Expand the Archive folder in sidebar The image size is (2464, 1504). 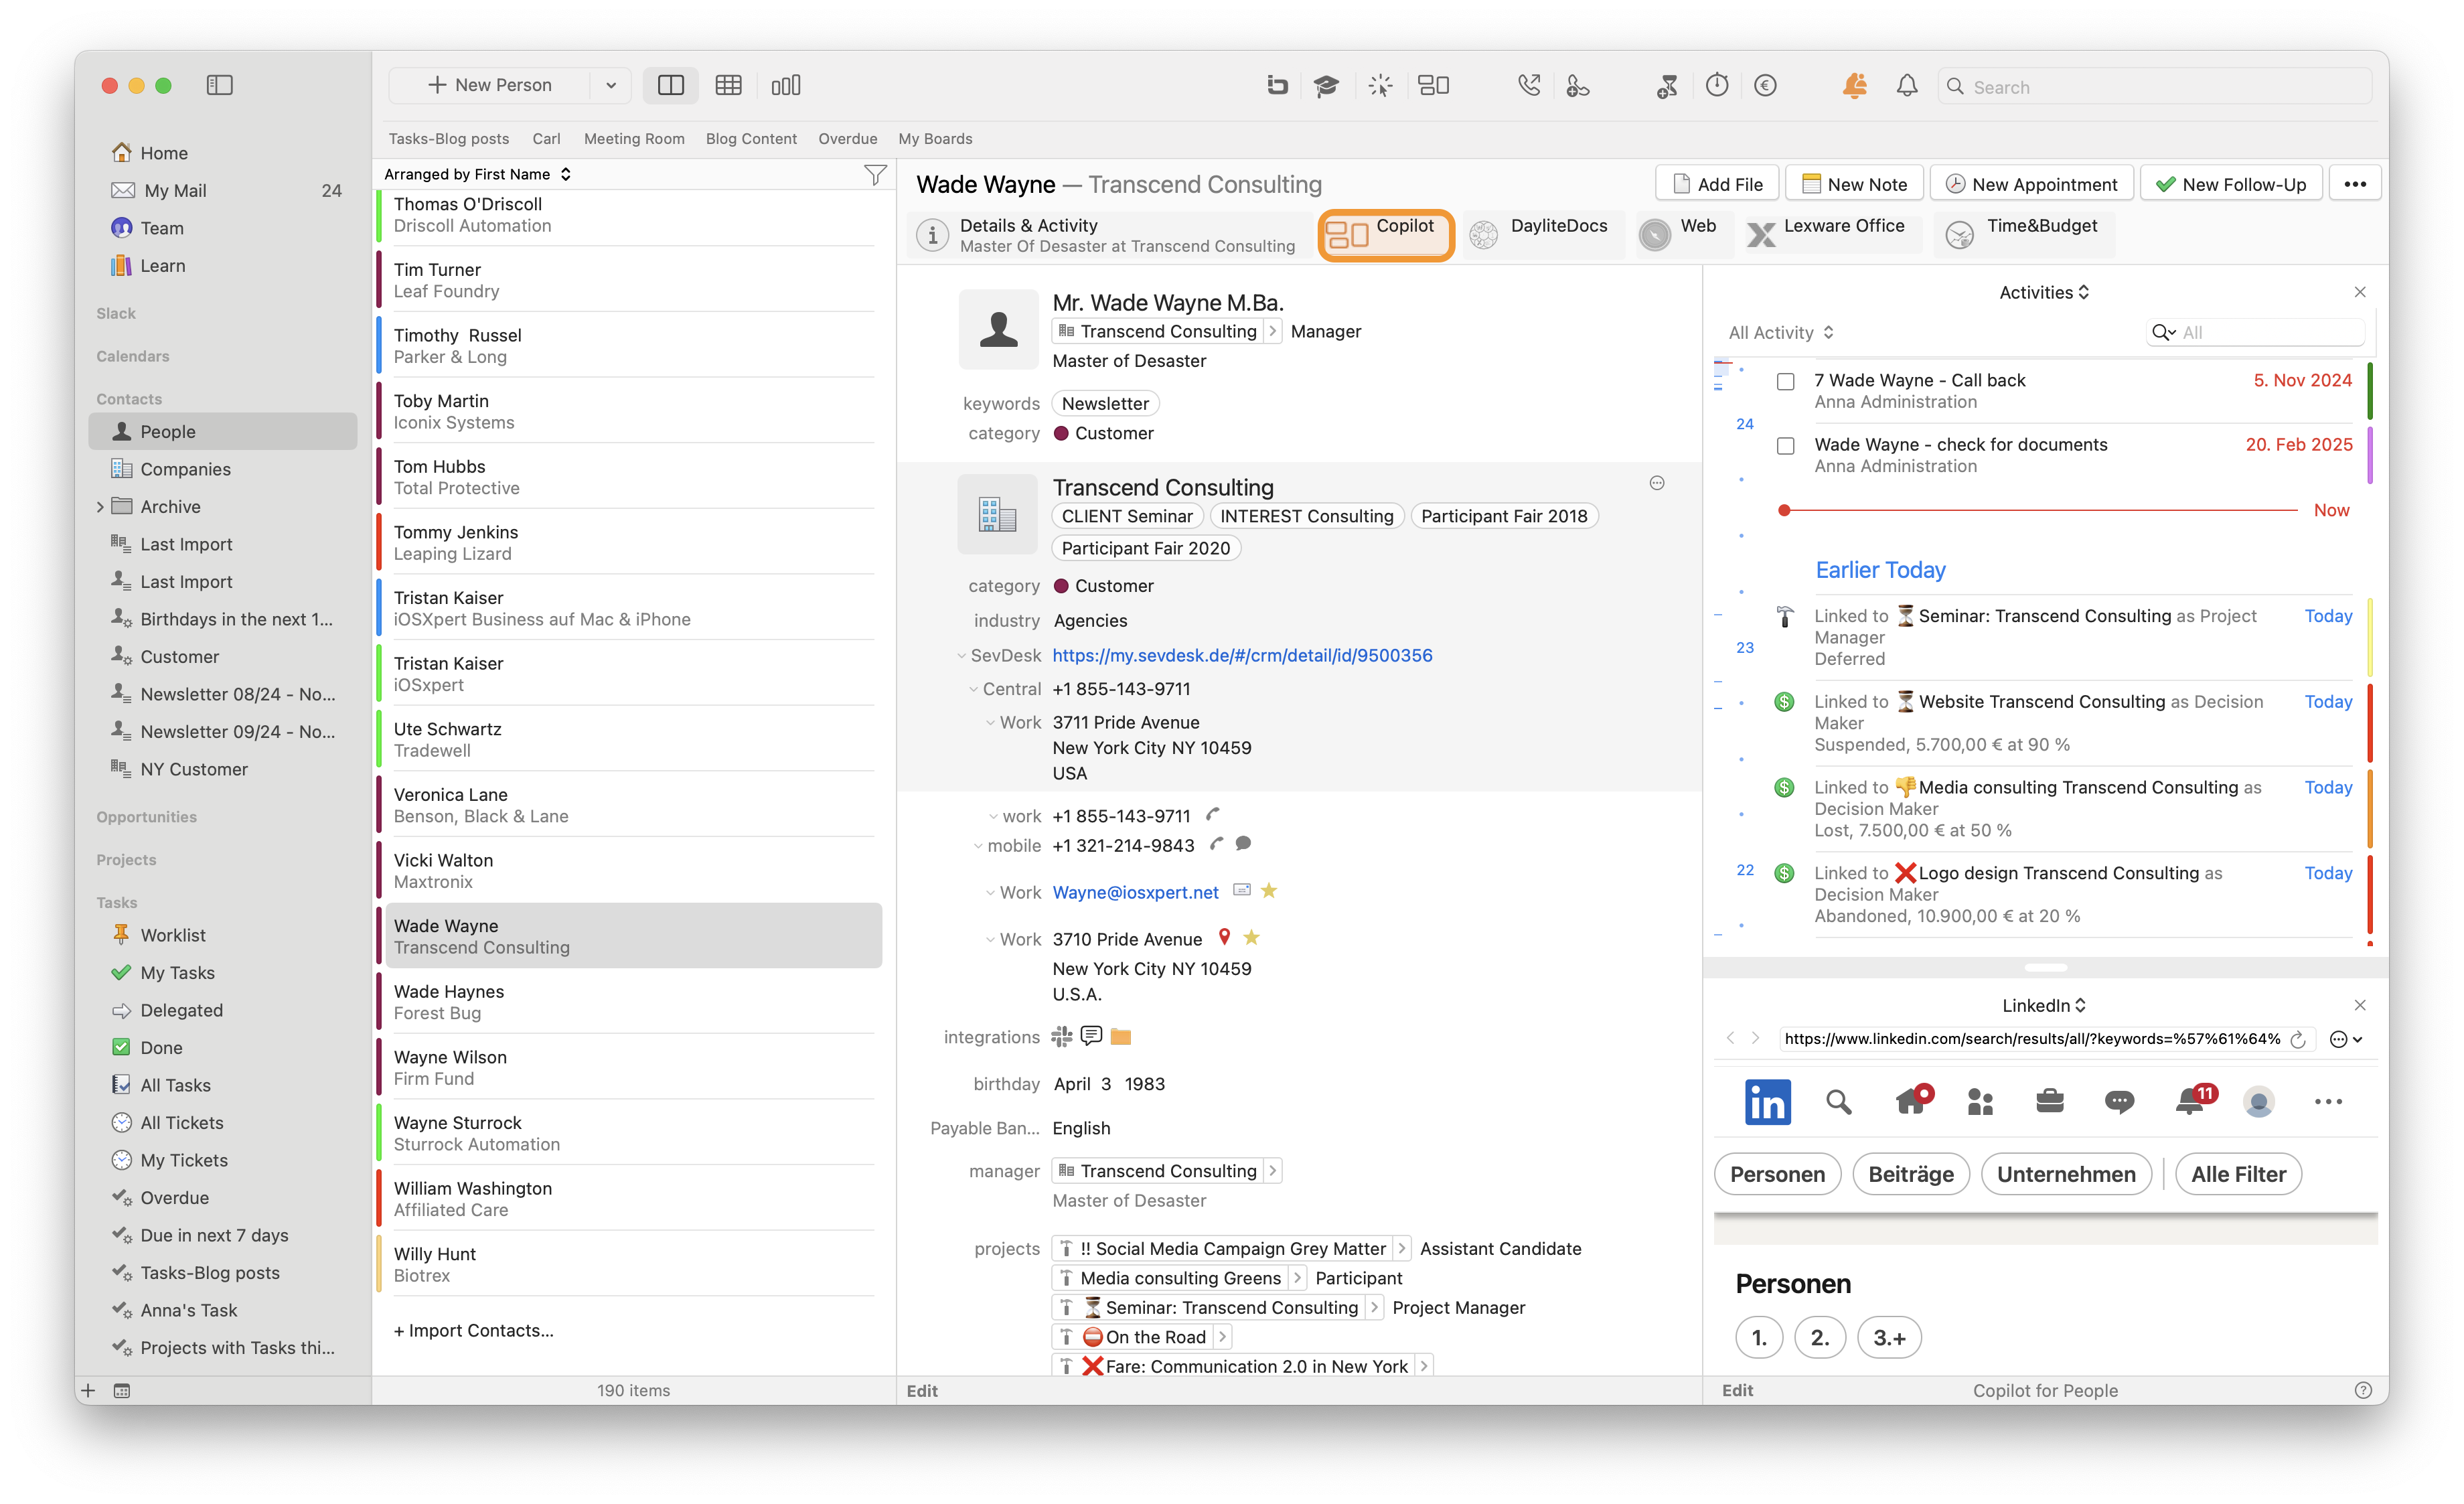point(100,507)
